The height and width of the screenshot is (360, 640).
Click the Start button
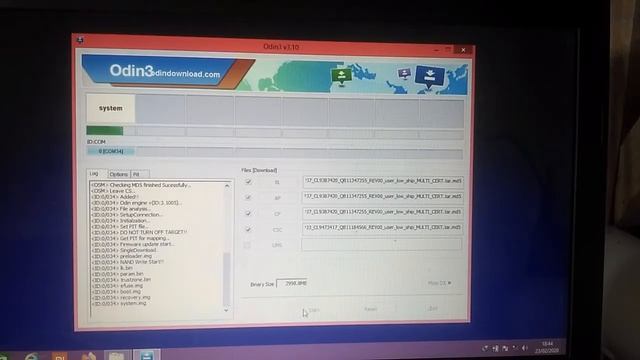tap(313, 310)
